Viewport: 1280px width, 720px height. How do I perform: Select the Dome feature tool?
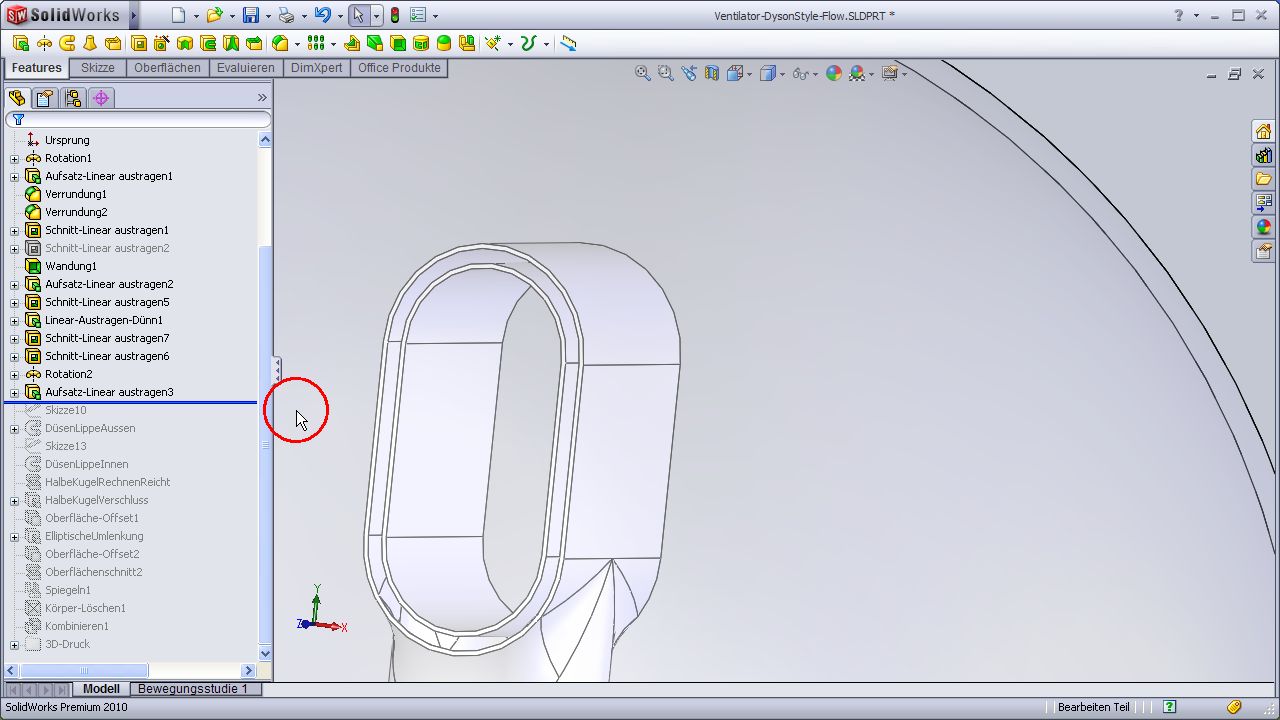[x=444, y=43]
